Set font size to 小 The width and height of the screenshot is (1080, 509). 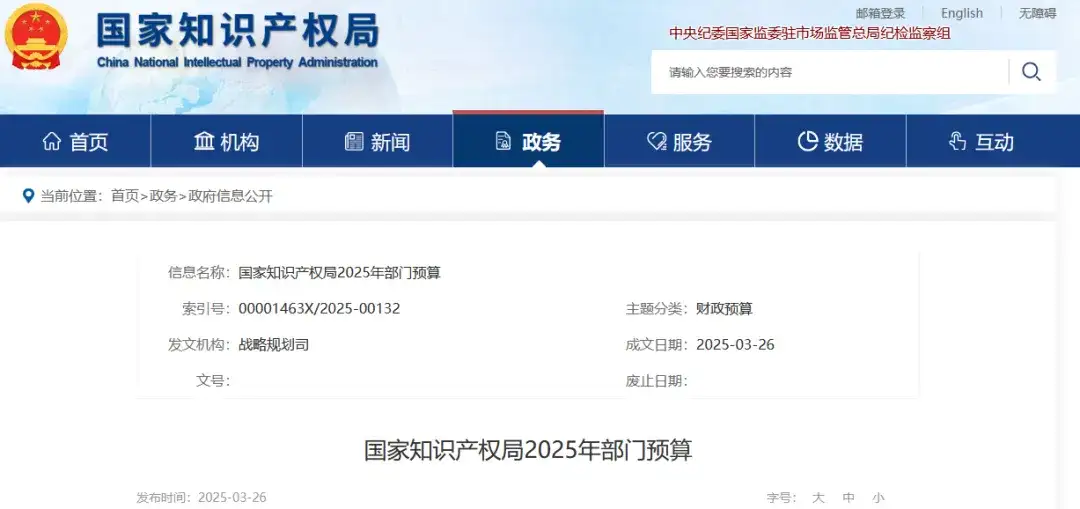pos(878,497)
